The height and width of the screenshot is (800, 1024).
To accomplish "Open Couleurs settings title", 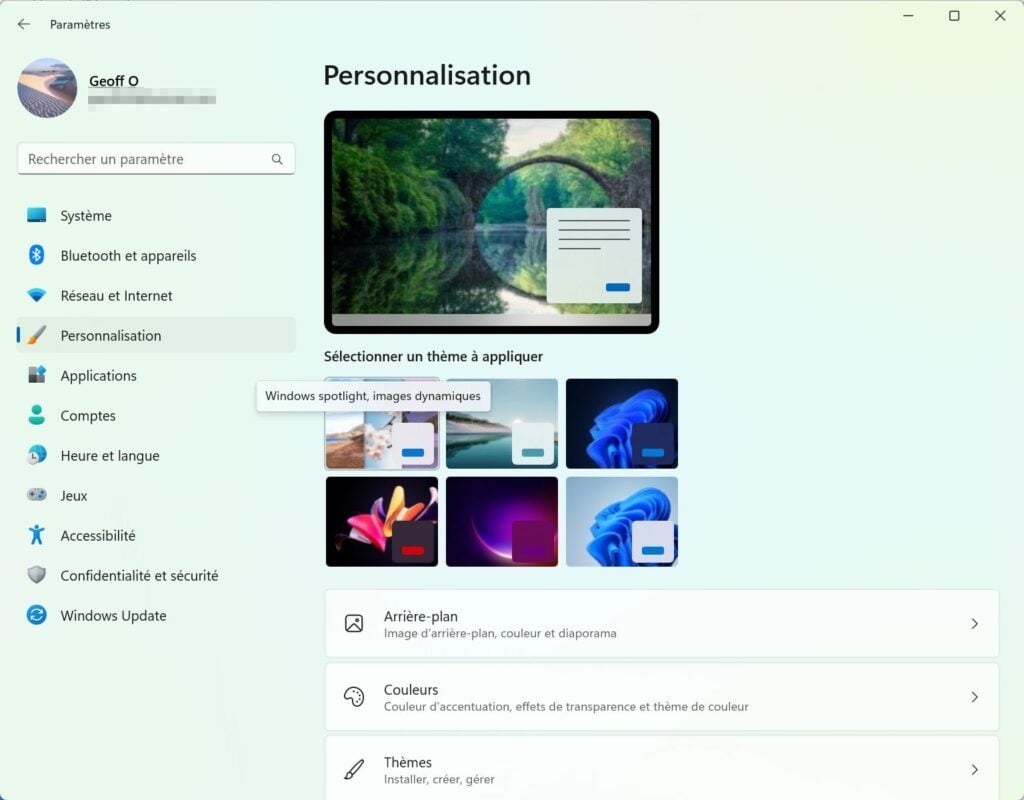I will (411, 689).
